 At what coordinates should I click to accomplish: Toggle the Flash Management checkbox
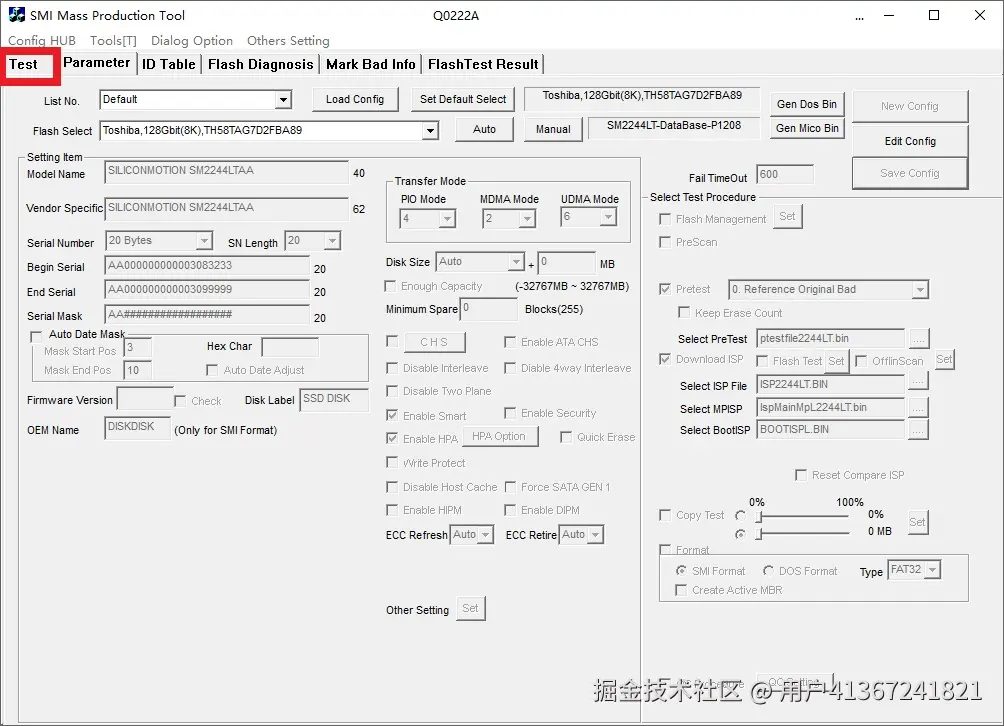point(665,219)
